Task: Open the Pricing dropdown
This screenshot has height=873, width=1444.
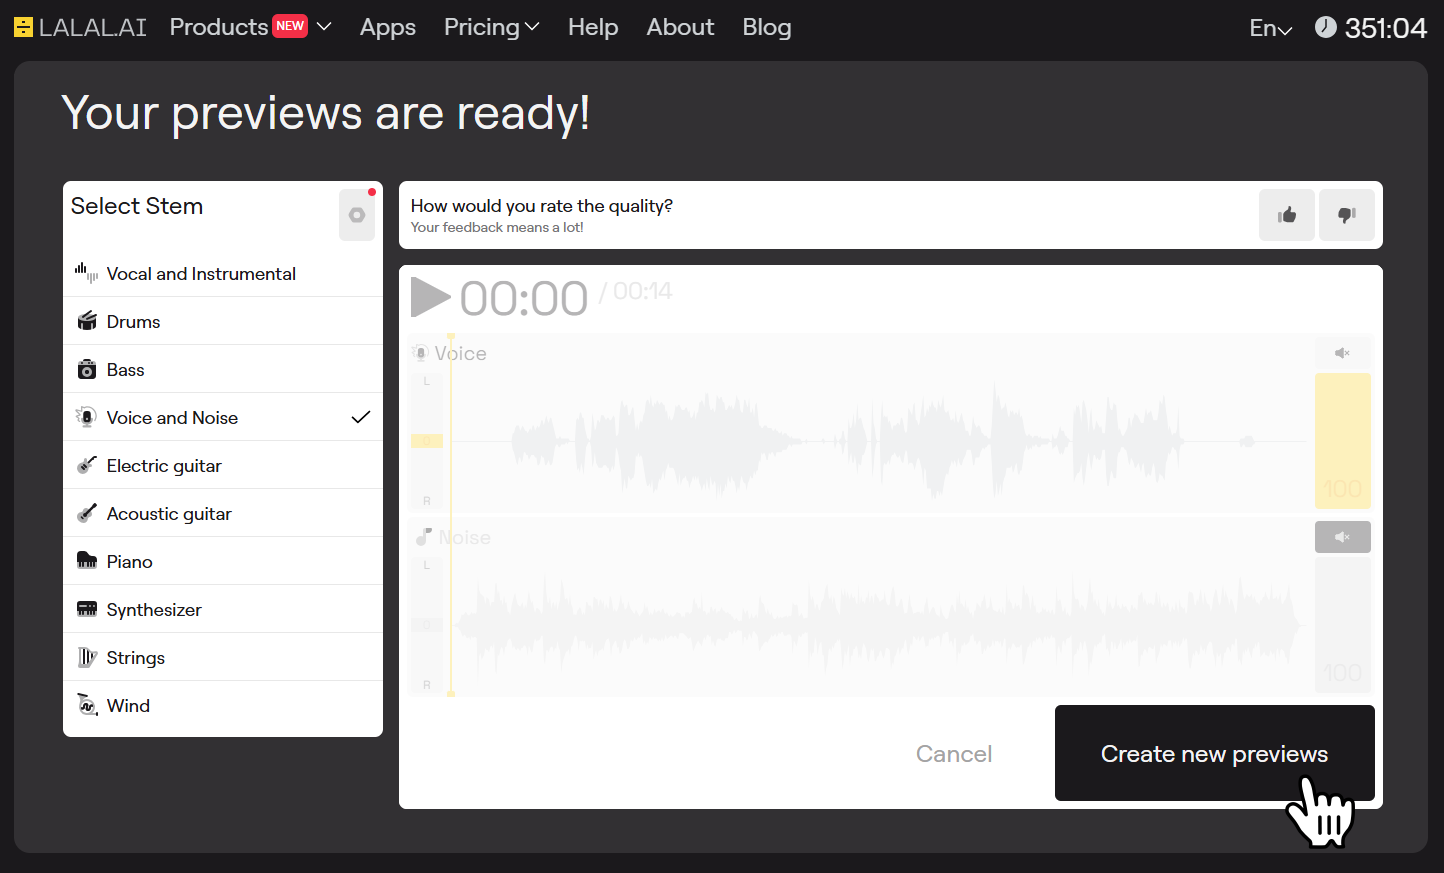Action: pos(491,27)
